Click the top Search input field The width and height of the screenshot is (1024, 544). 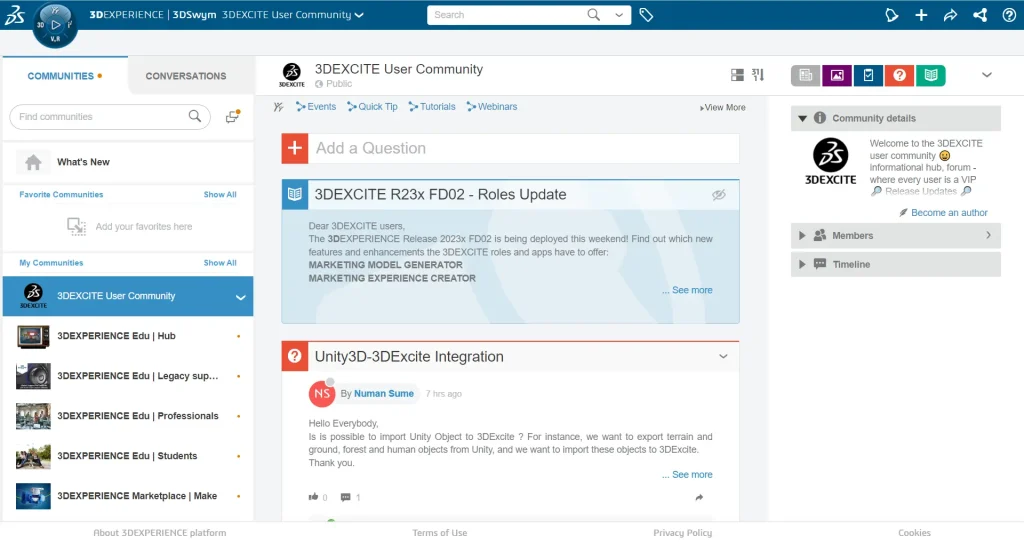pos(506,14)
